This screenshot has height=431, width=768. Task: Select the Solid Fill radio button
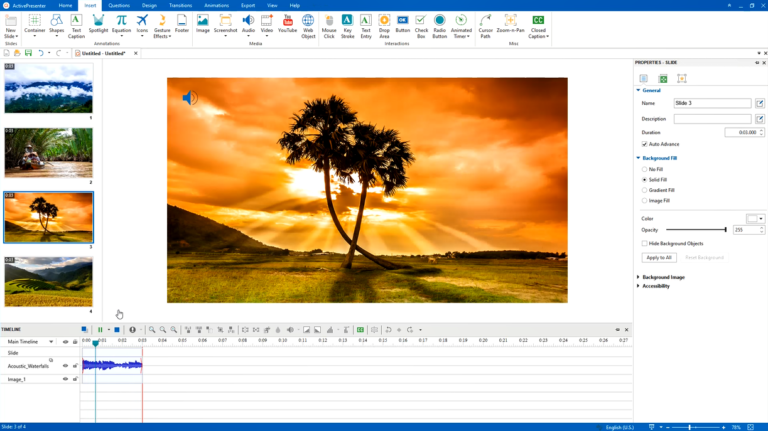tap(645, 180)
